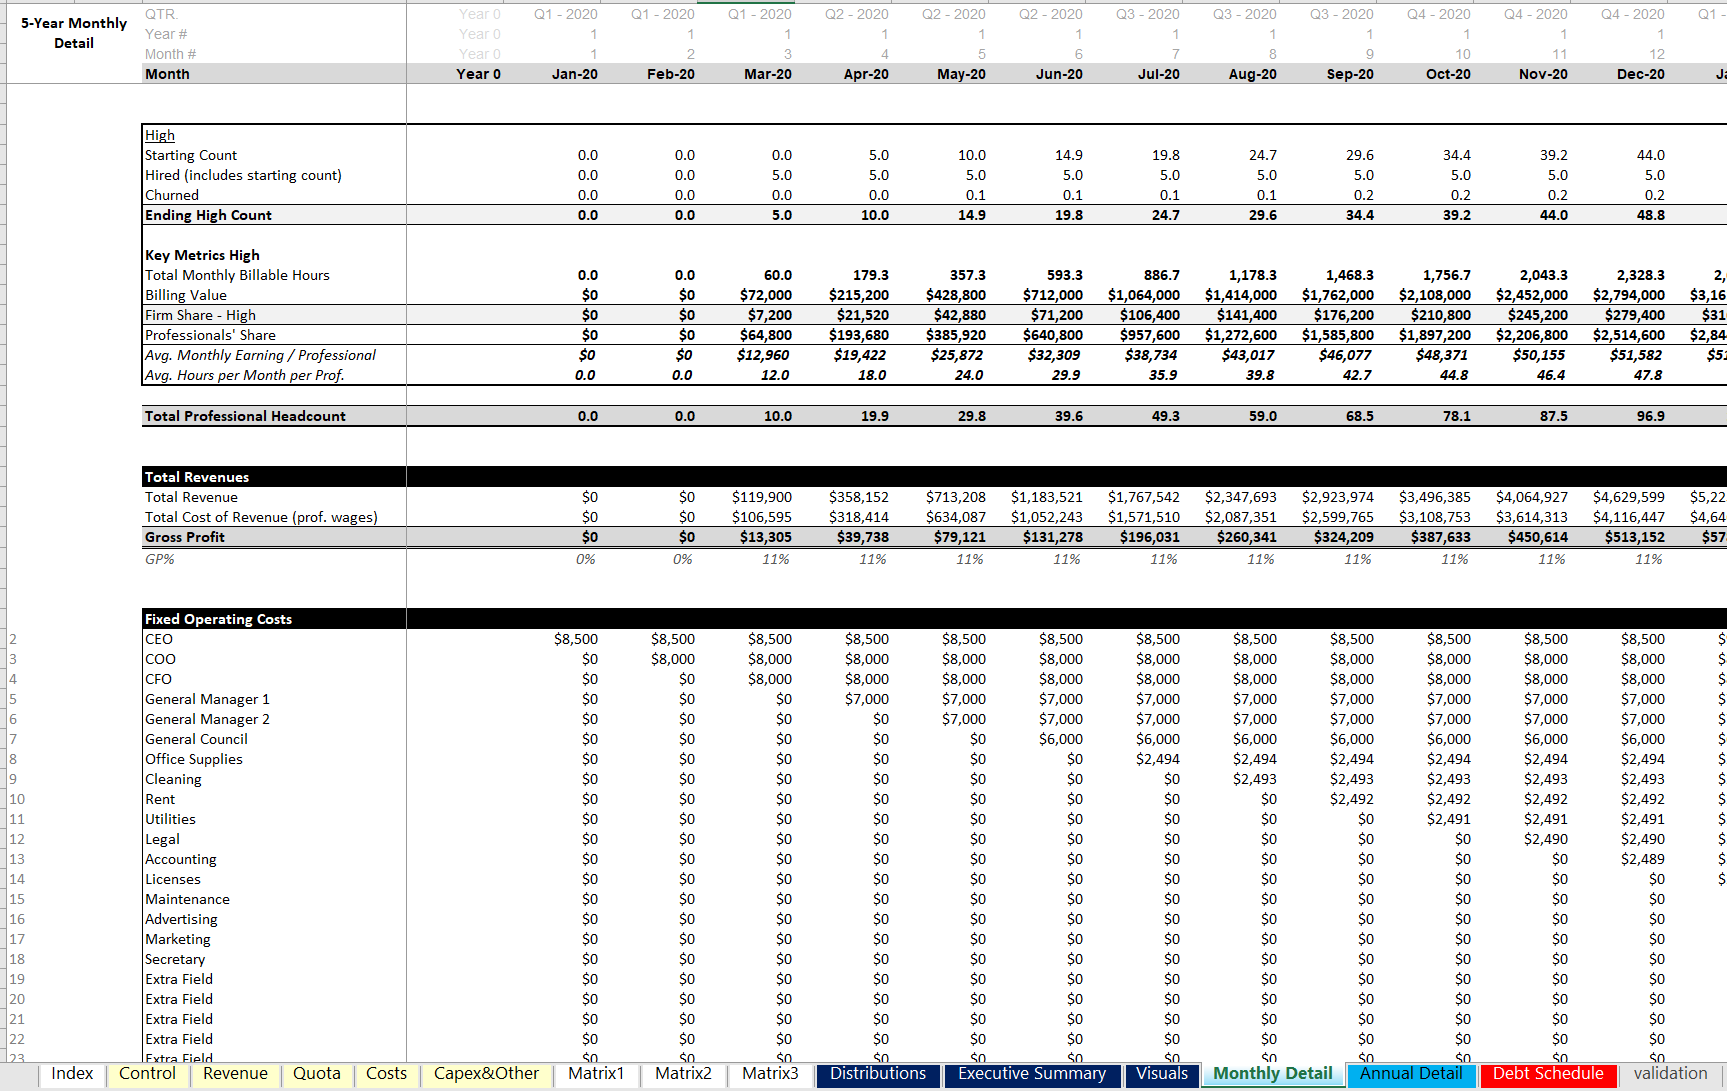Select the Matrix3 sheet tab
Screen dimensions: 1727x1091
tap(770, 1074)
